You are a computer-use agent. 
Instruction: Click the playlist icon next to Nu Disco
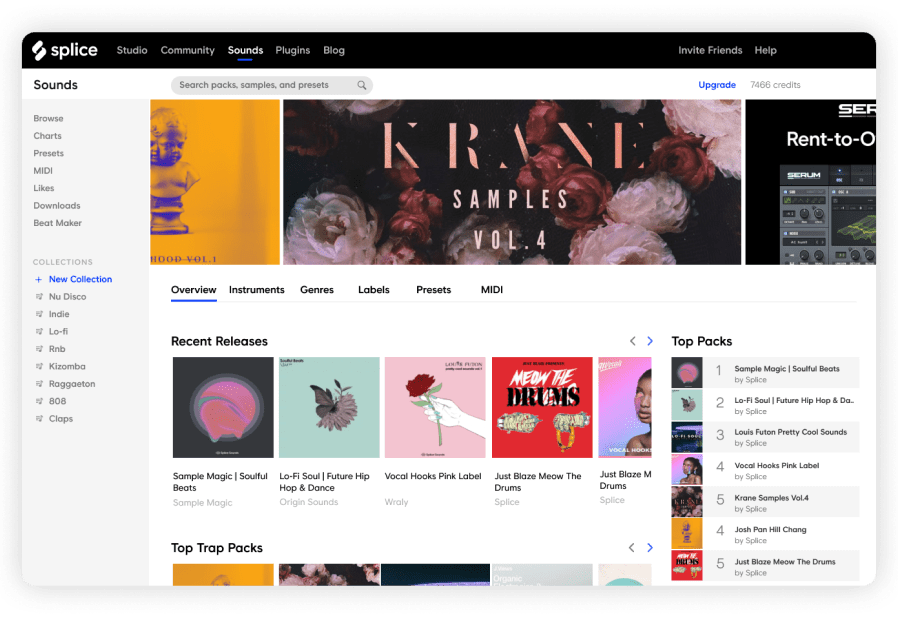point(39,297)
